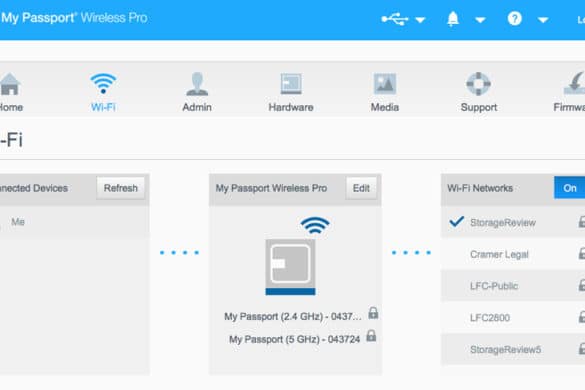Viewport: 585px width, 390px height.
Task: Click the Wi-Fi tab label
Action: coord(103,107)
